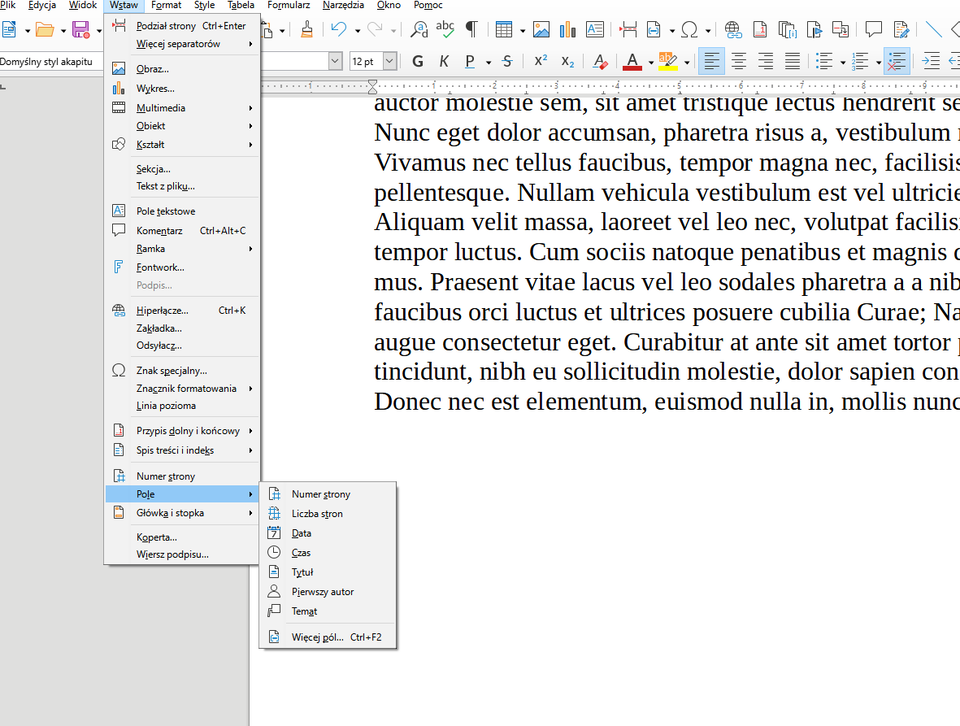The height and width of the screenshot is (726, 960).
Task: Open the Tabela menu
Action: (241, 5)
